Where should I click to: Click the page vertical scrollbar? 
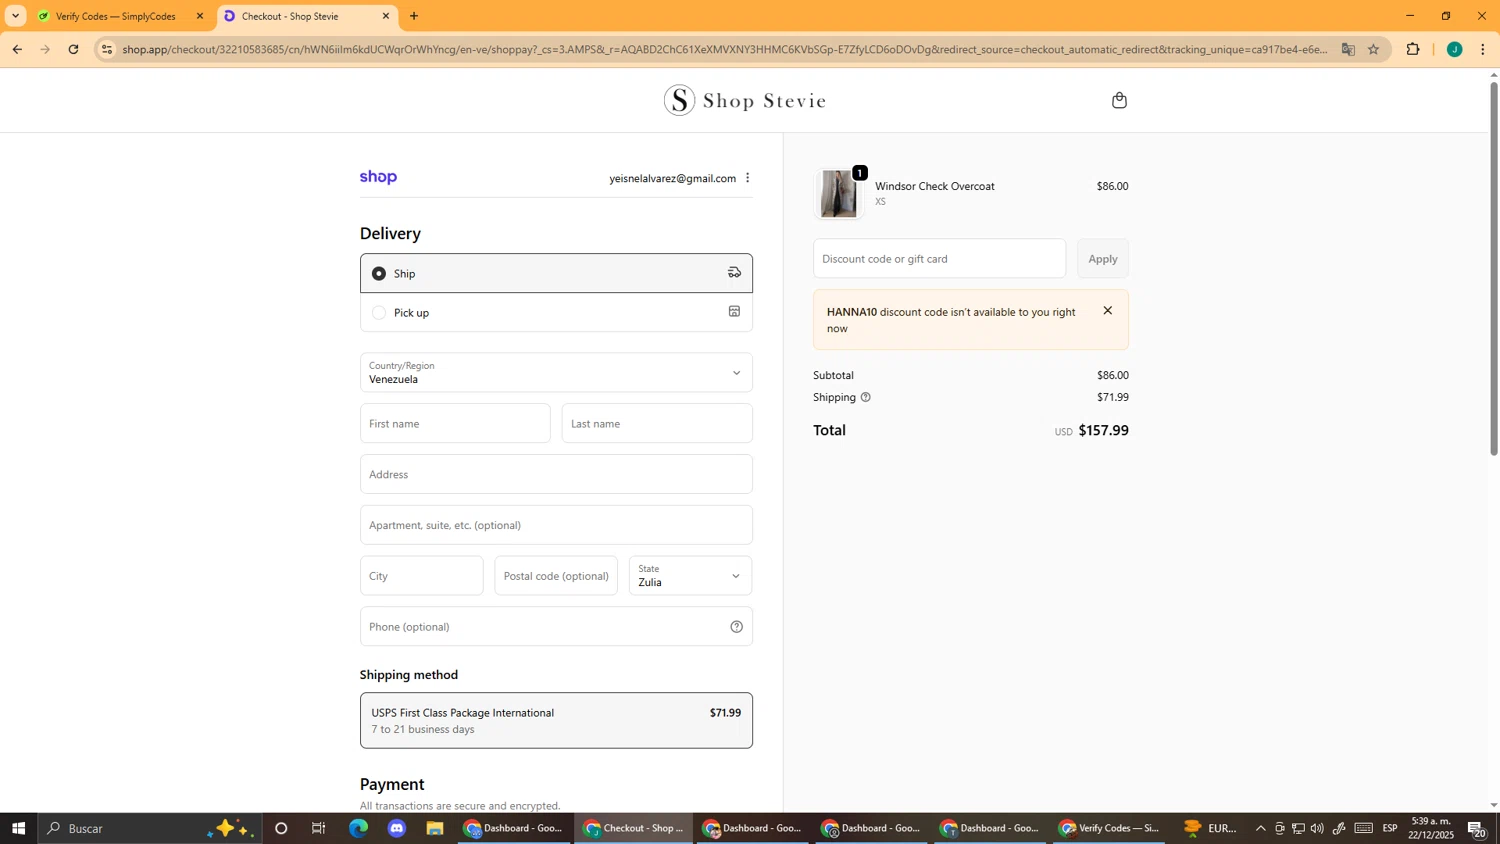pos(1494,268)
